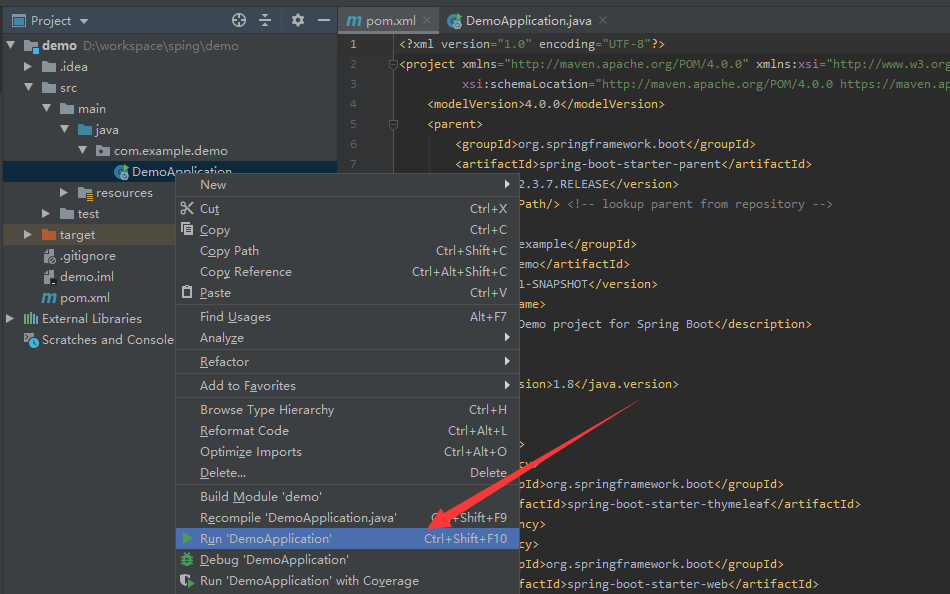Toggle code fold marker on line 2
Image resolution: width=950 pixels, height=594 pixels.
[x=393, y=64]
